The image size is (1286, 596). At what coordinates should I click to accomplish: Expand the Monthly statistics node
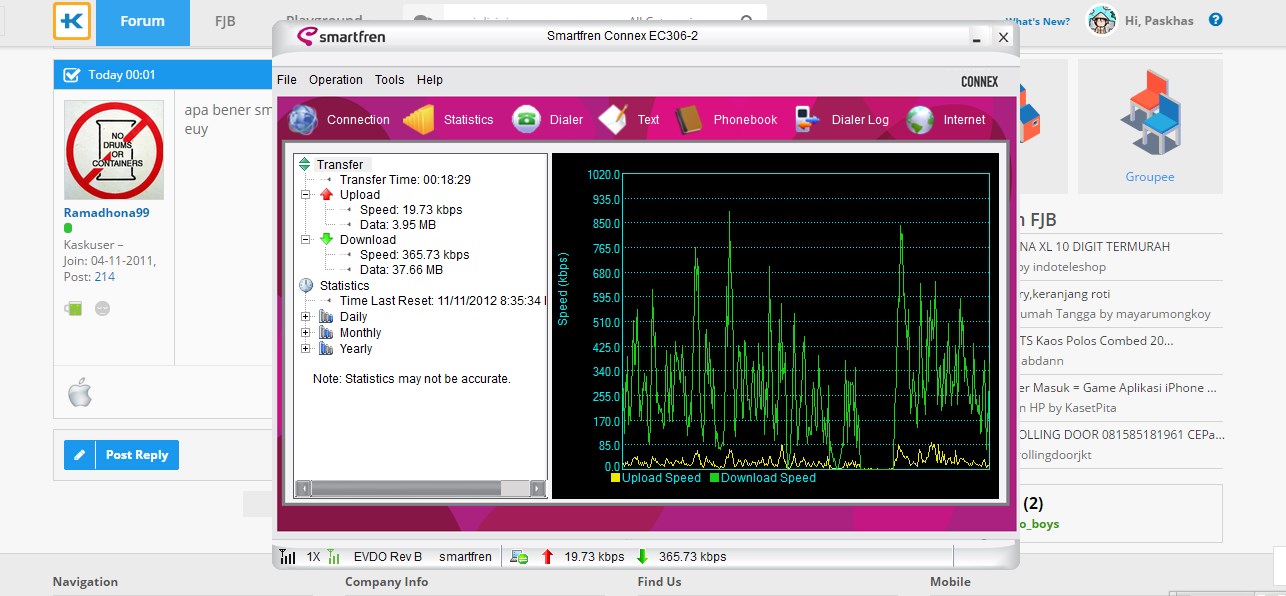coord(306,333)
